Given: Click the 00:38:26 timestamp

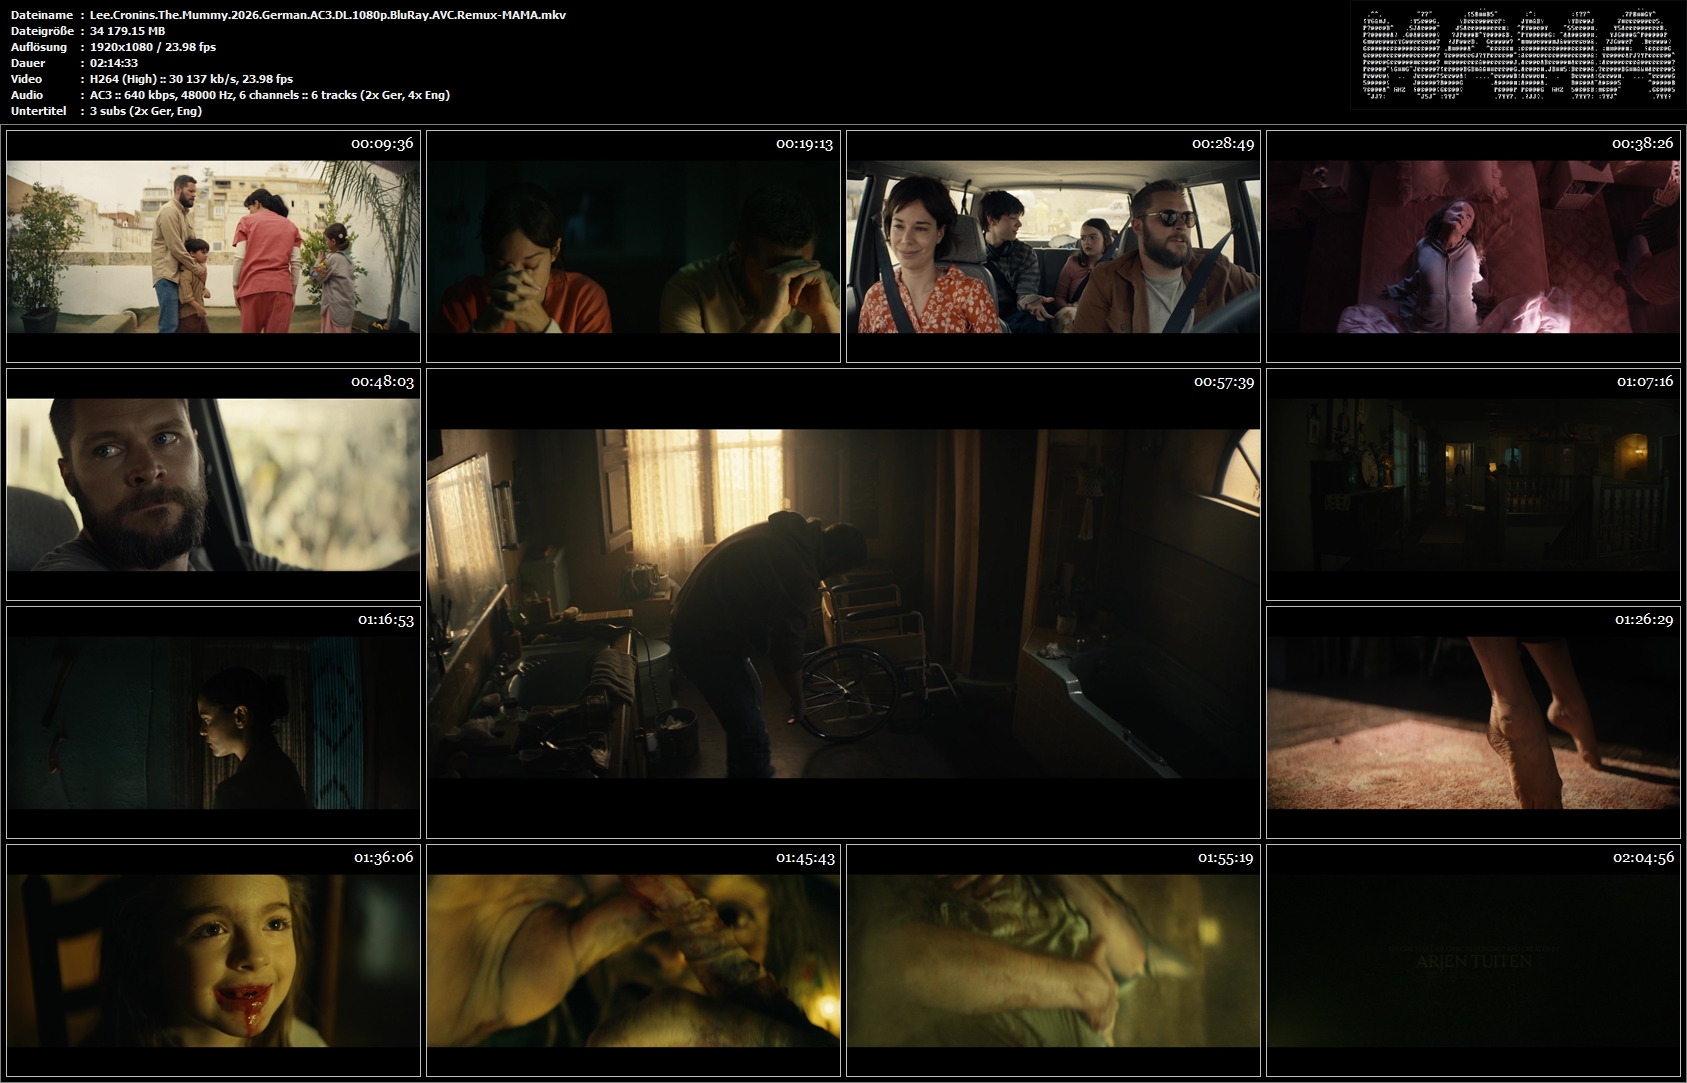Looking at the screenshot, I should coord(1642,144).
